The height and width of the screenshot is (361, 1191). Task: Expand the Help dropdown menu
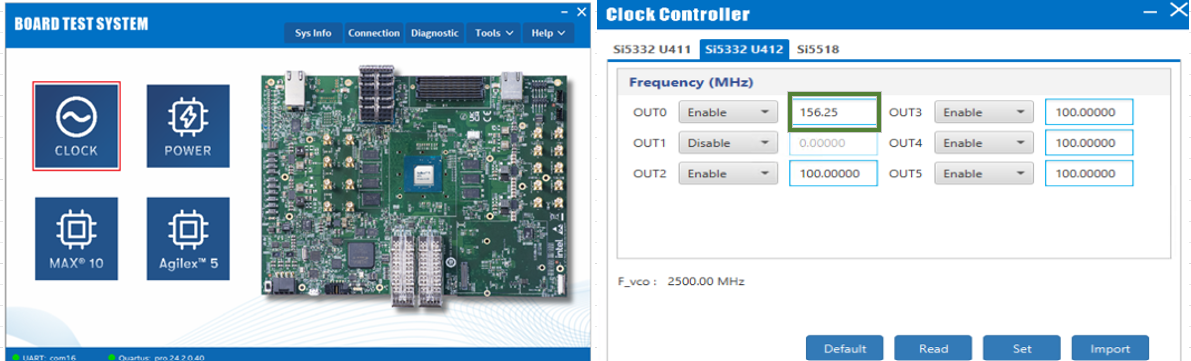tap(548, 33)
